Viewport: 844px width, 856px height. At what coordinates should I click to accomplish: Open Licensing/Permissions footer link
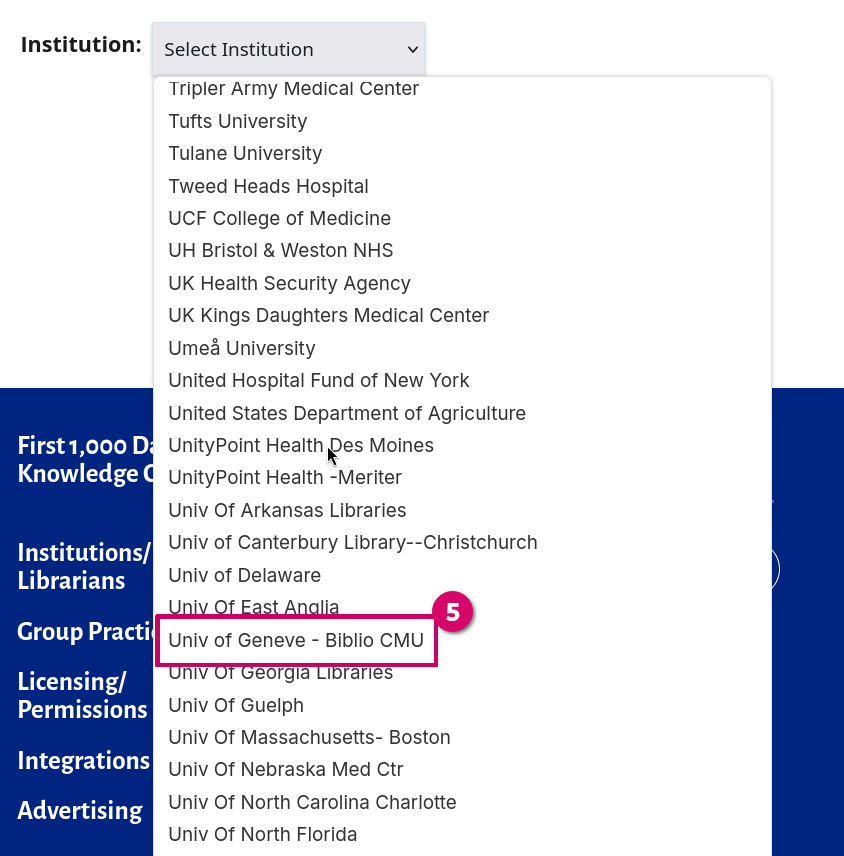(82, 695)
